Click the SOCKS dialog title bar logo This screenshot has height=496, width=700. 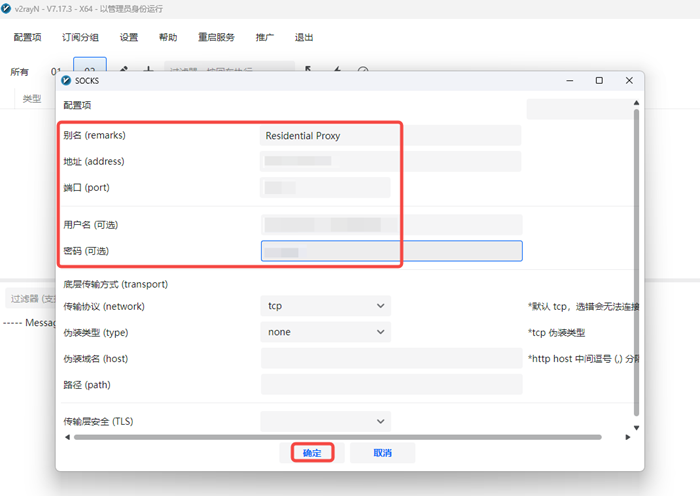coord(66,80)
